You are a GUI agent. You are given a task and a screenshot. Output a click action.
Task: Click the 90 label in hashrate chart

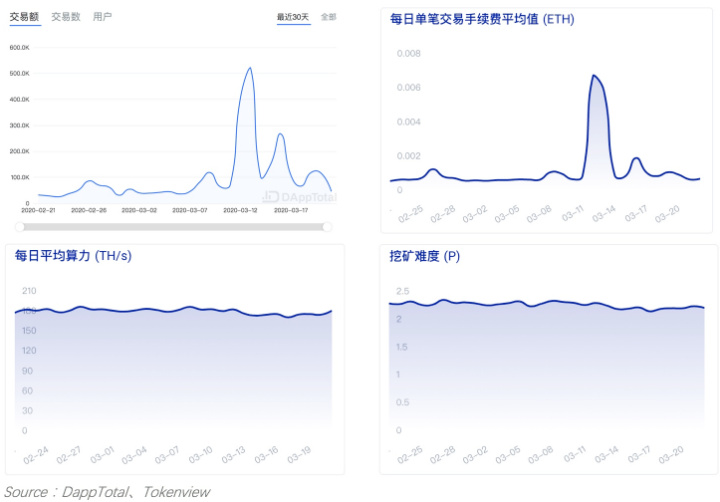pos(28,371)
